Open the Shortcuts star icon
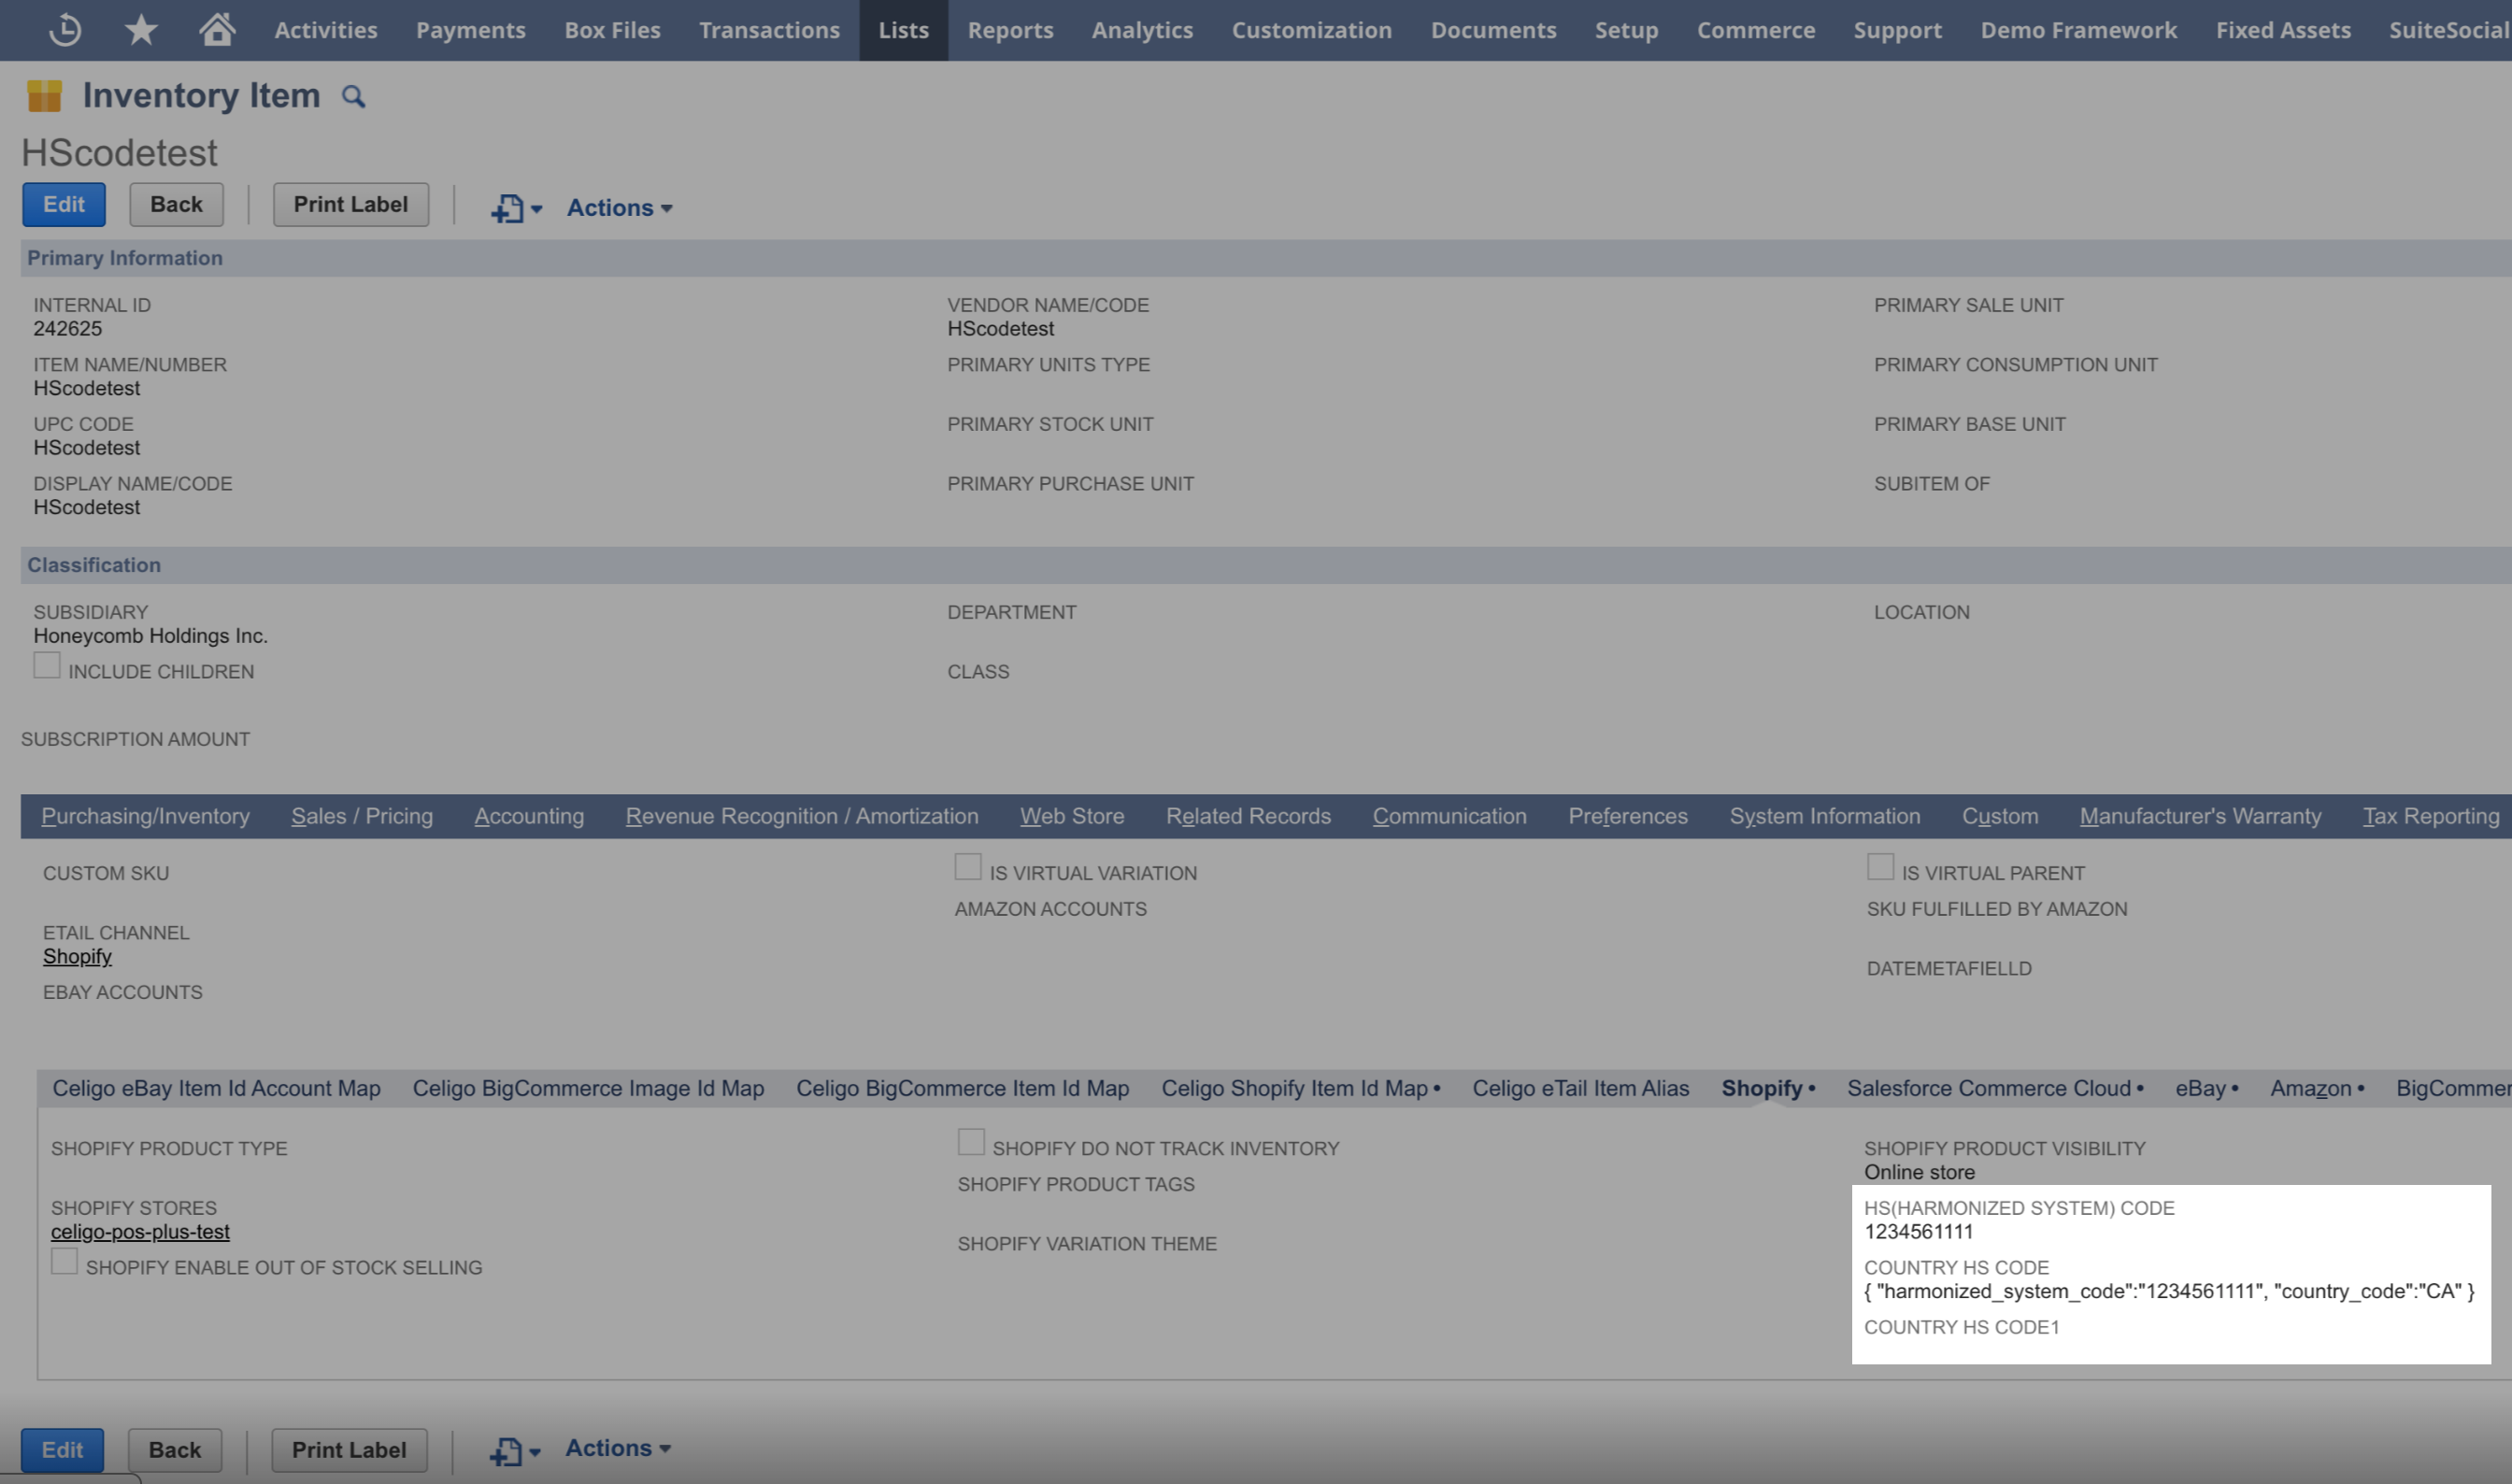Viewport: 2512px width, 1484px height. coord(141,30)
